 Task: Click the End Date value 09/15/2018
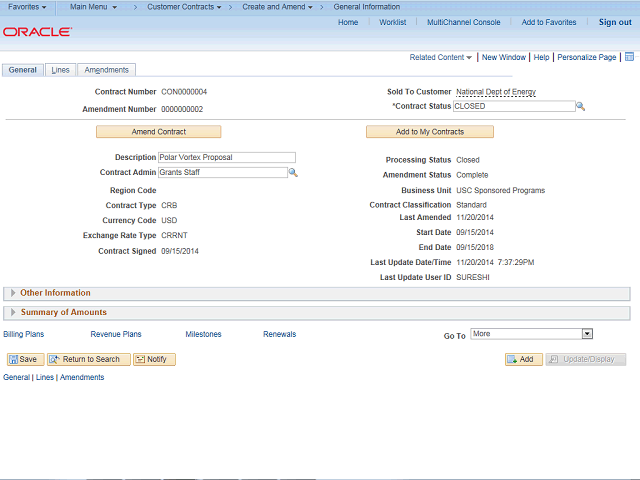point(475,247)
